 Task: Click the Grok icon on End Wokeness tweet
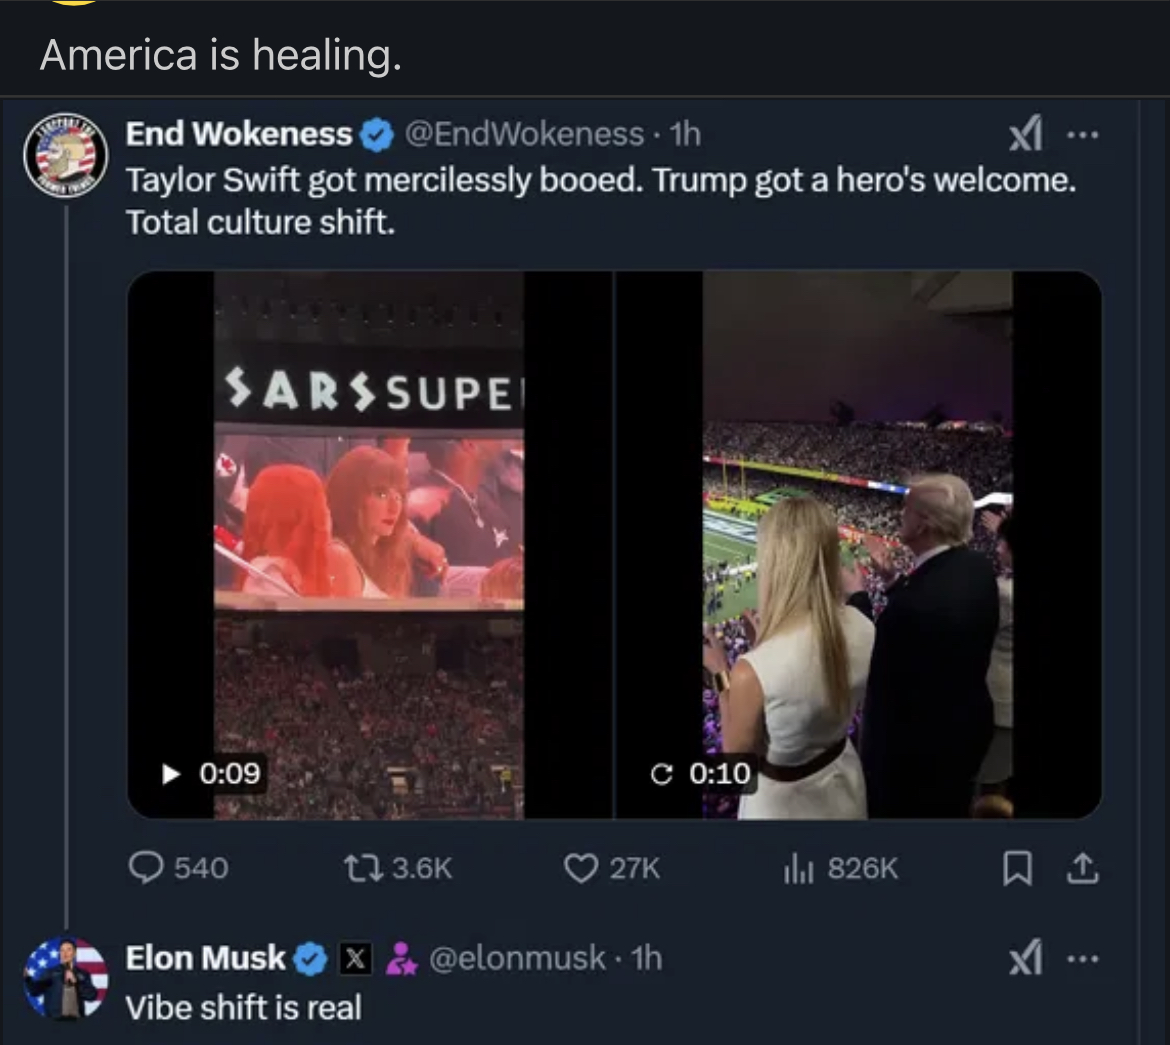1026,133
